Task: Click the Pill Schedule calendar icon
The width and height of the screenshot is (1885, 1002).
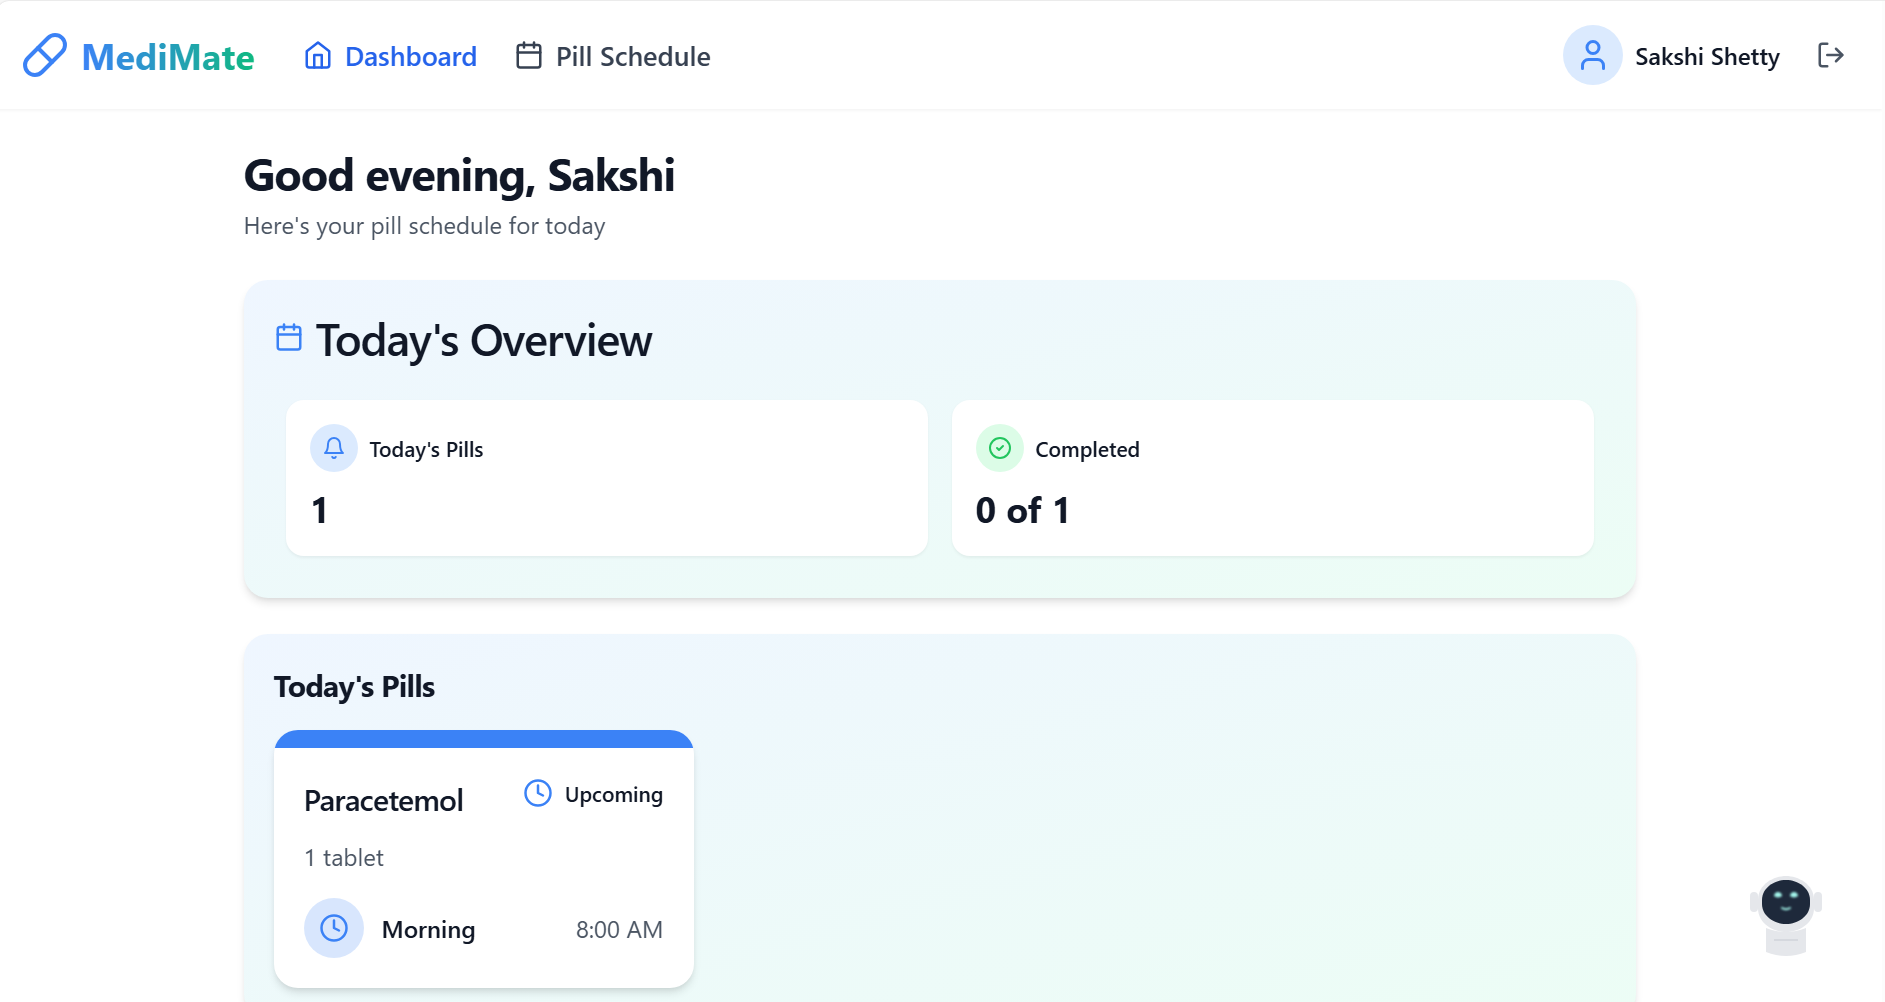Action: pos(529,56)
